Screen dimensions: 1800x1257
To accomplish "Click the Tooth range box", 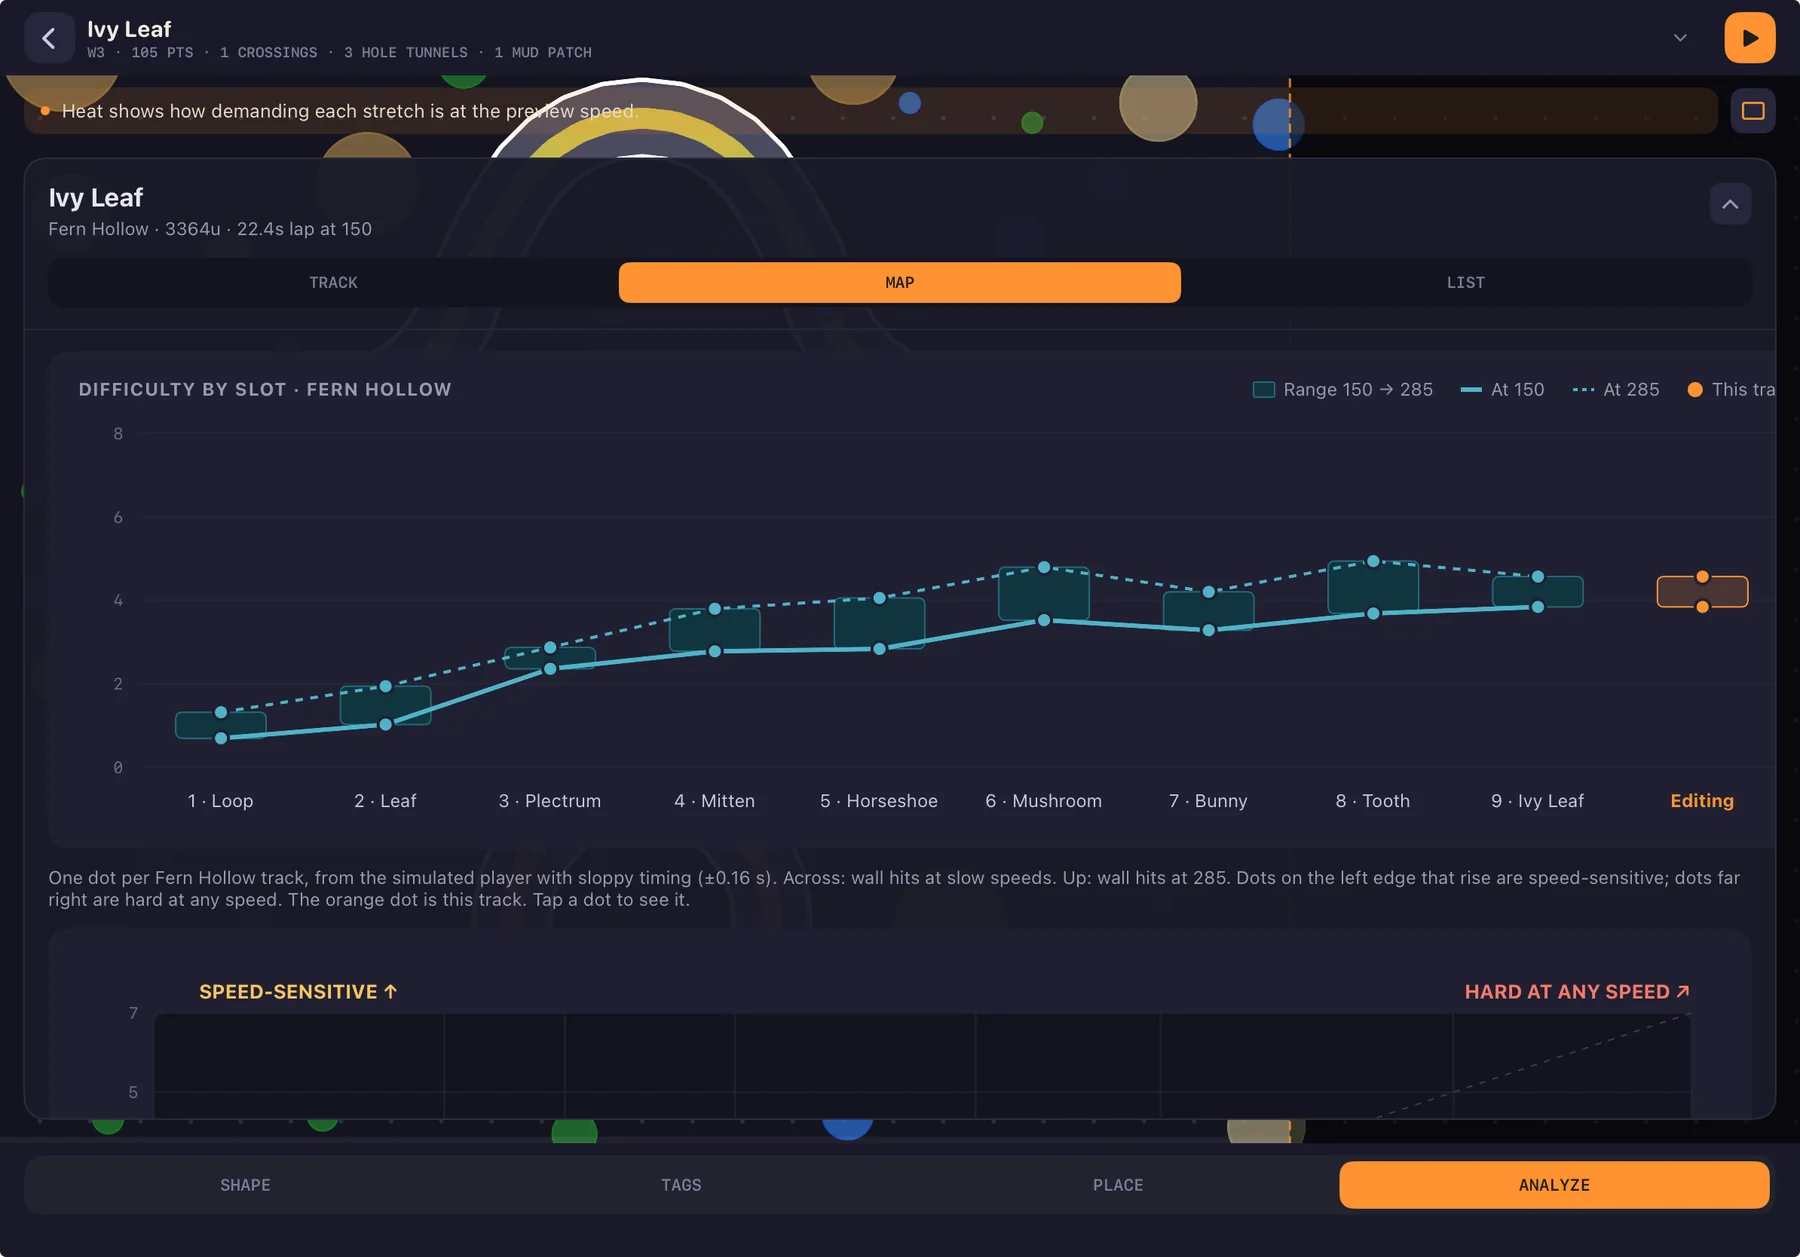I will [x=1373, y=587].
